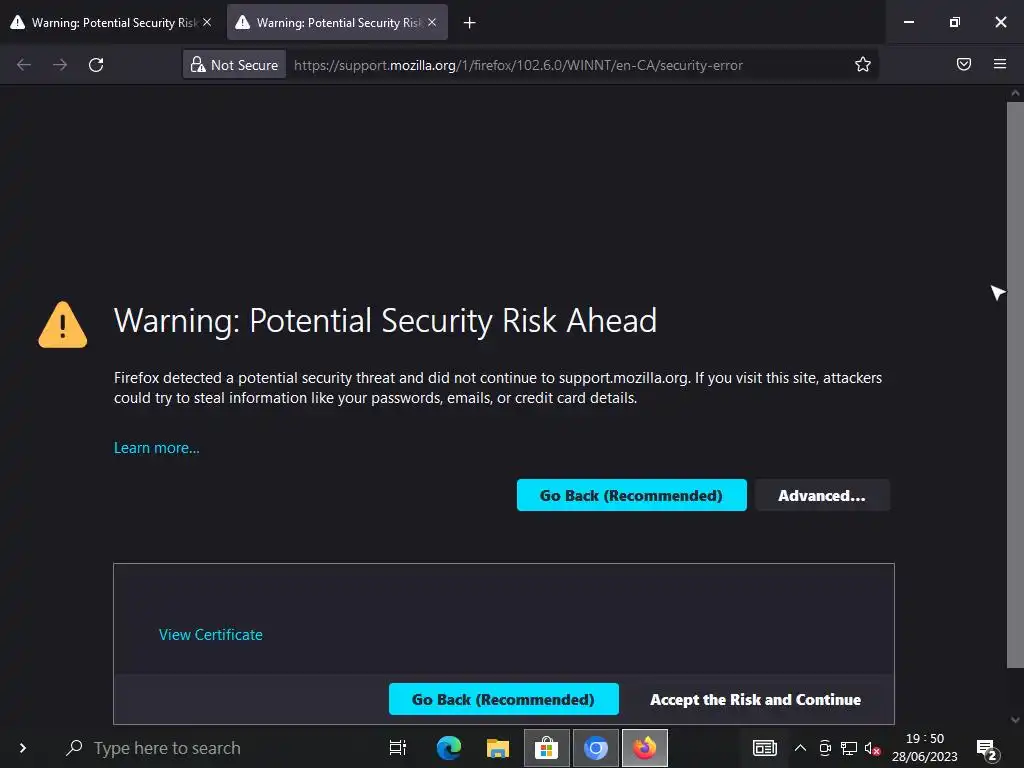
Task: Open the Firefox application menu
Action: pos(999,64)
